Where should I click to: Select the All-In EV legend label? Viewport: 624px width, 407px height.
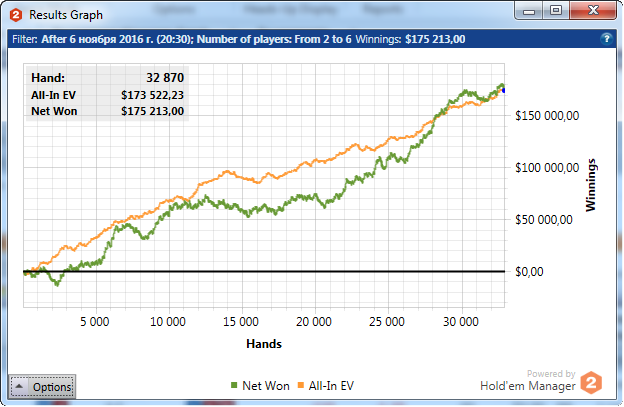331,386
